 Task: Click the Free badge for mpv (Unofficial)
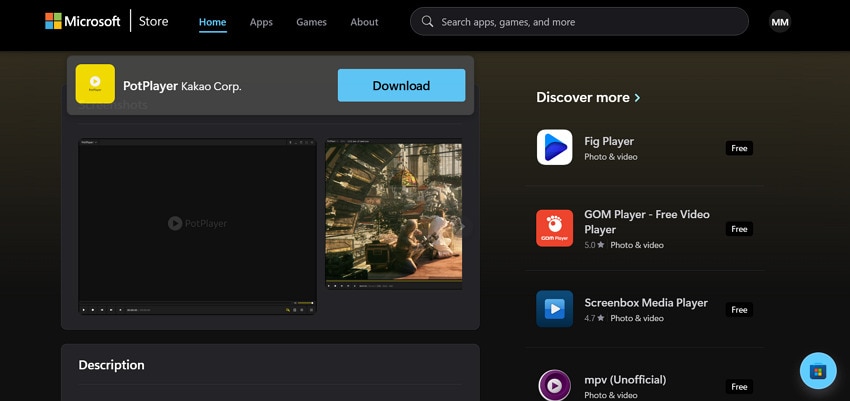coord(739,386)
